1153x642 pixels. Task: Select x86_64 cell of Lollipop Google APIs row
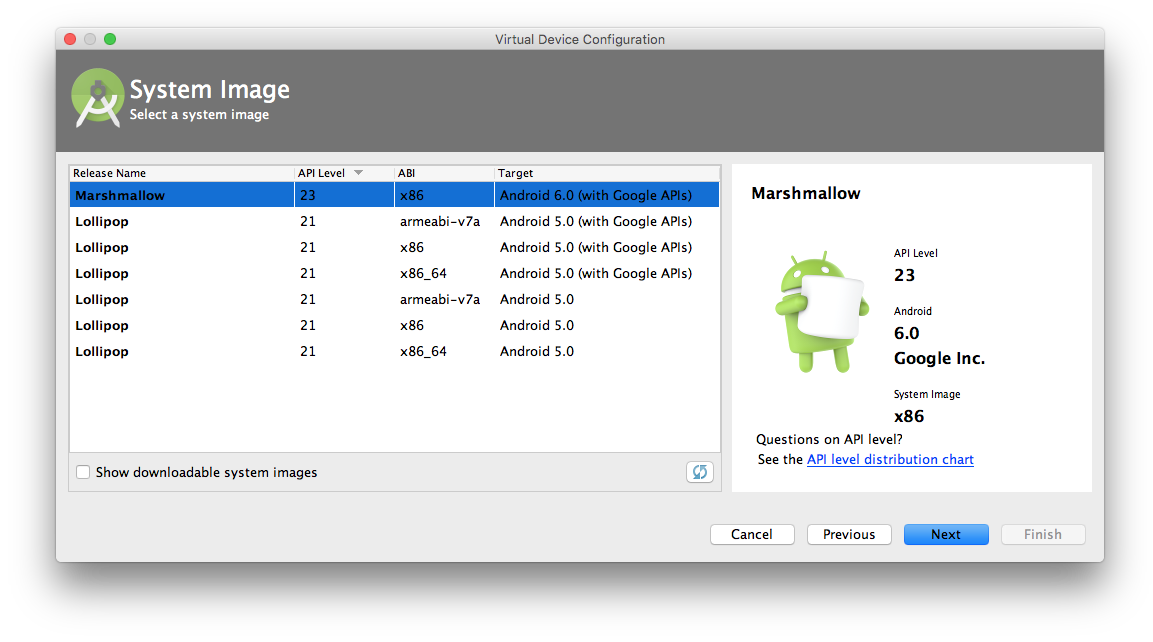[444, 274]
